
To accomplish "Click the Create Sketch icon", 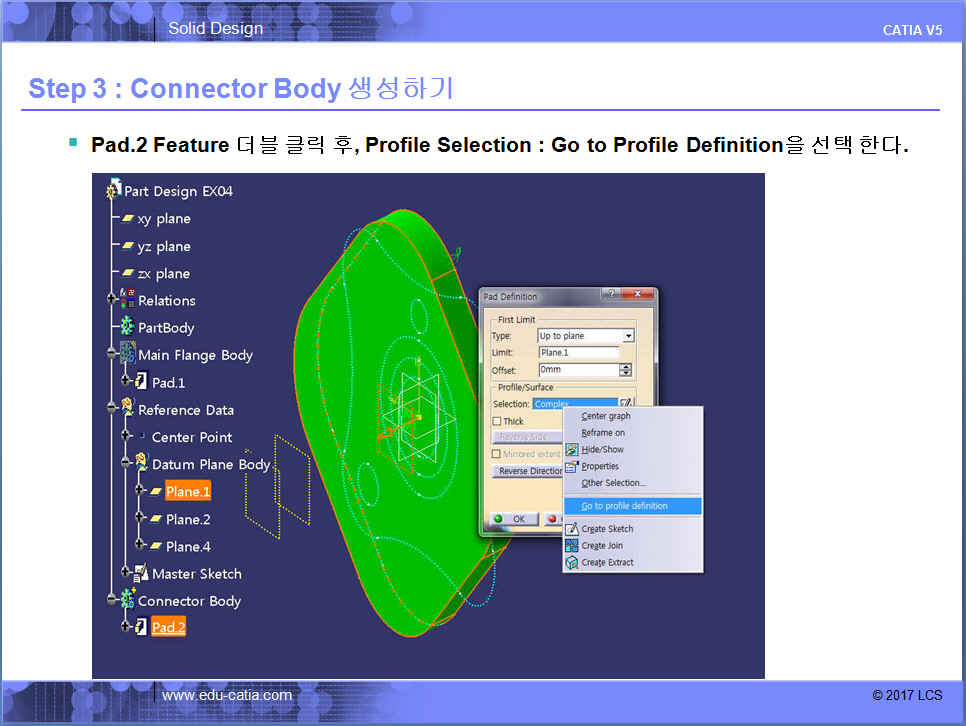I will [572, 529].
